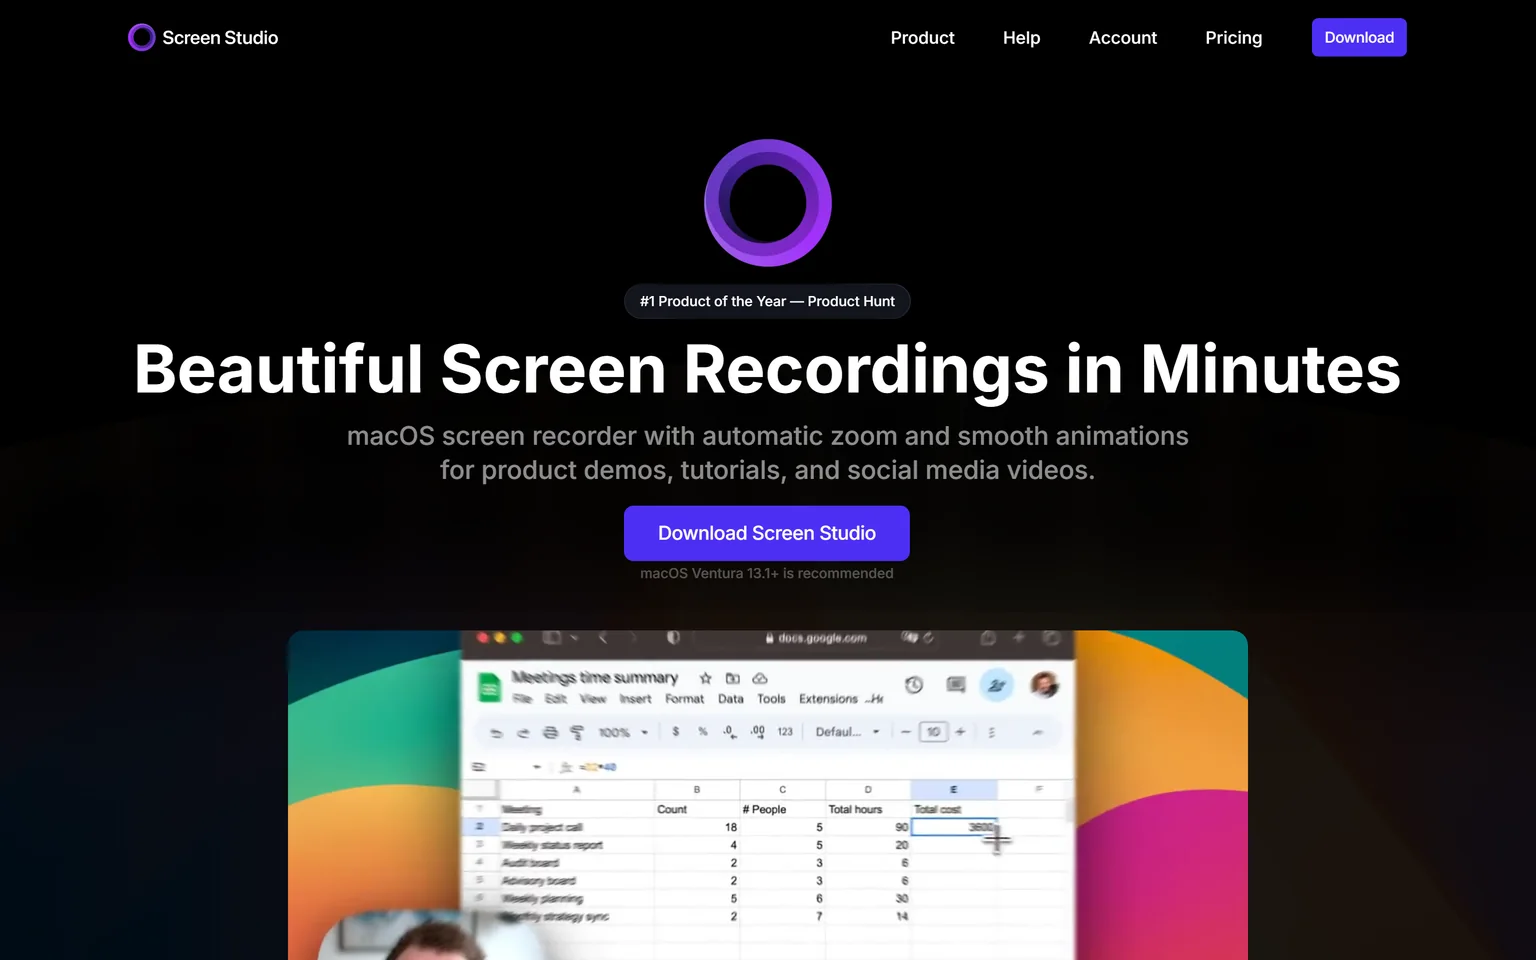Click the privacy shield icon in Safari
Viewport: 1536px width, 960px height.
coord(673,638)
